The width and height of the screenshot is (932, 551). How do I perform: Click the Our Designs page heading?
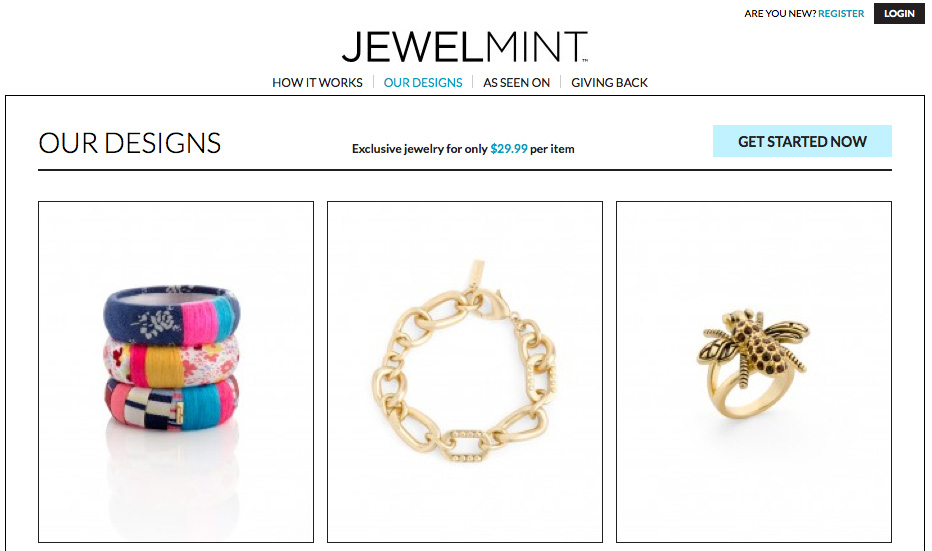[x=130, y=143]
